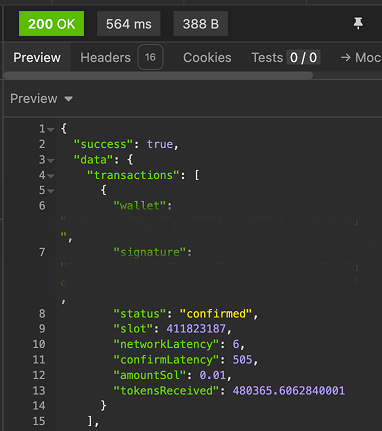Click the "confirmed" status value
Screen dimensions: 382x431
[216, 314]
